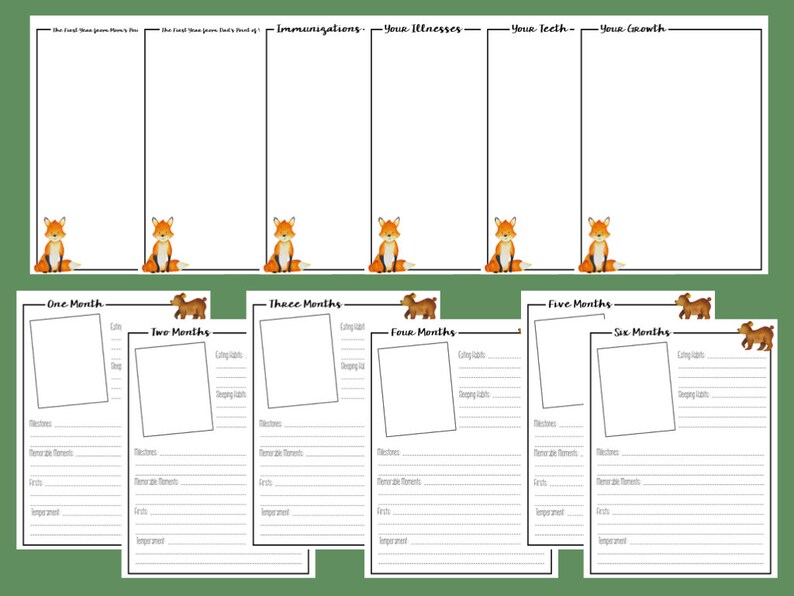Screen dimensions: 794x596
Task: Click Milestones label on Two Months page
Action: [x=146, y=452]
